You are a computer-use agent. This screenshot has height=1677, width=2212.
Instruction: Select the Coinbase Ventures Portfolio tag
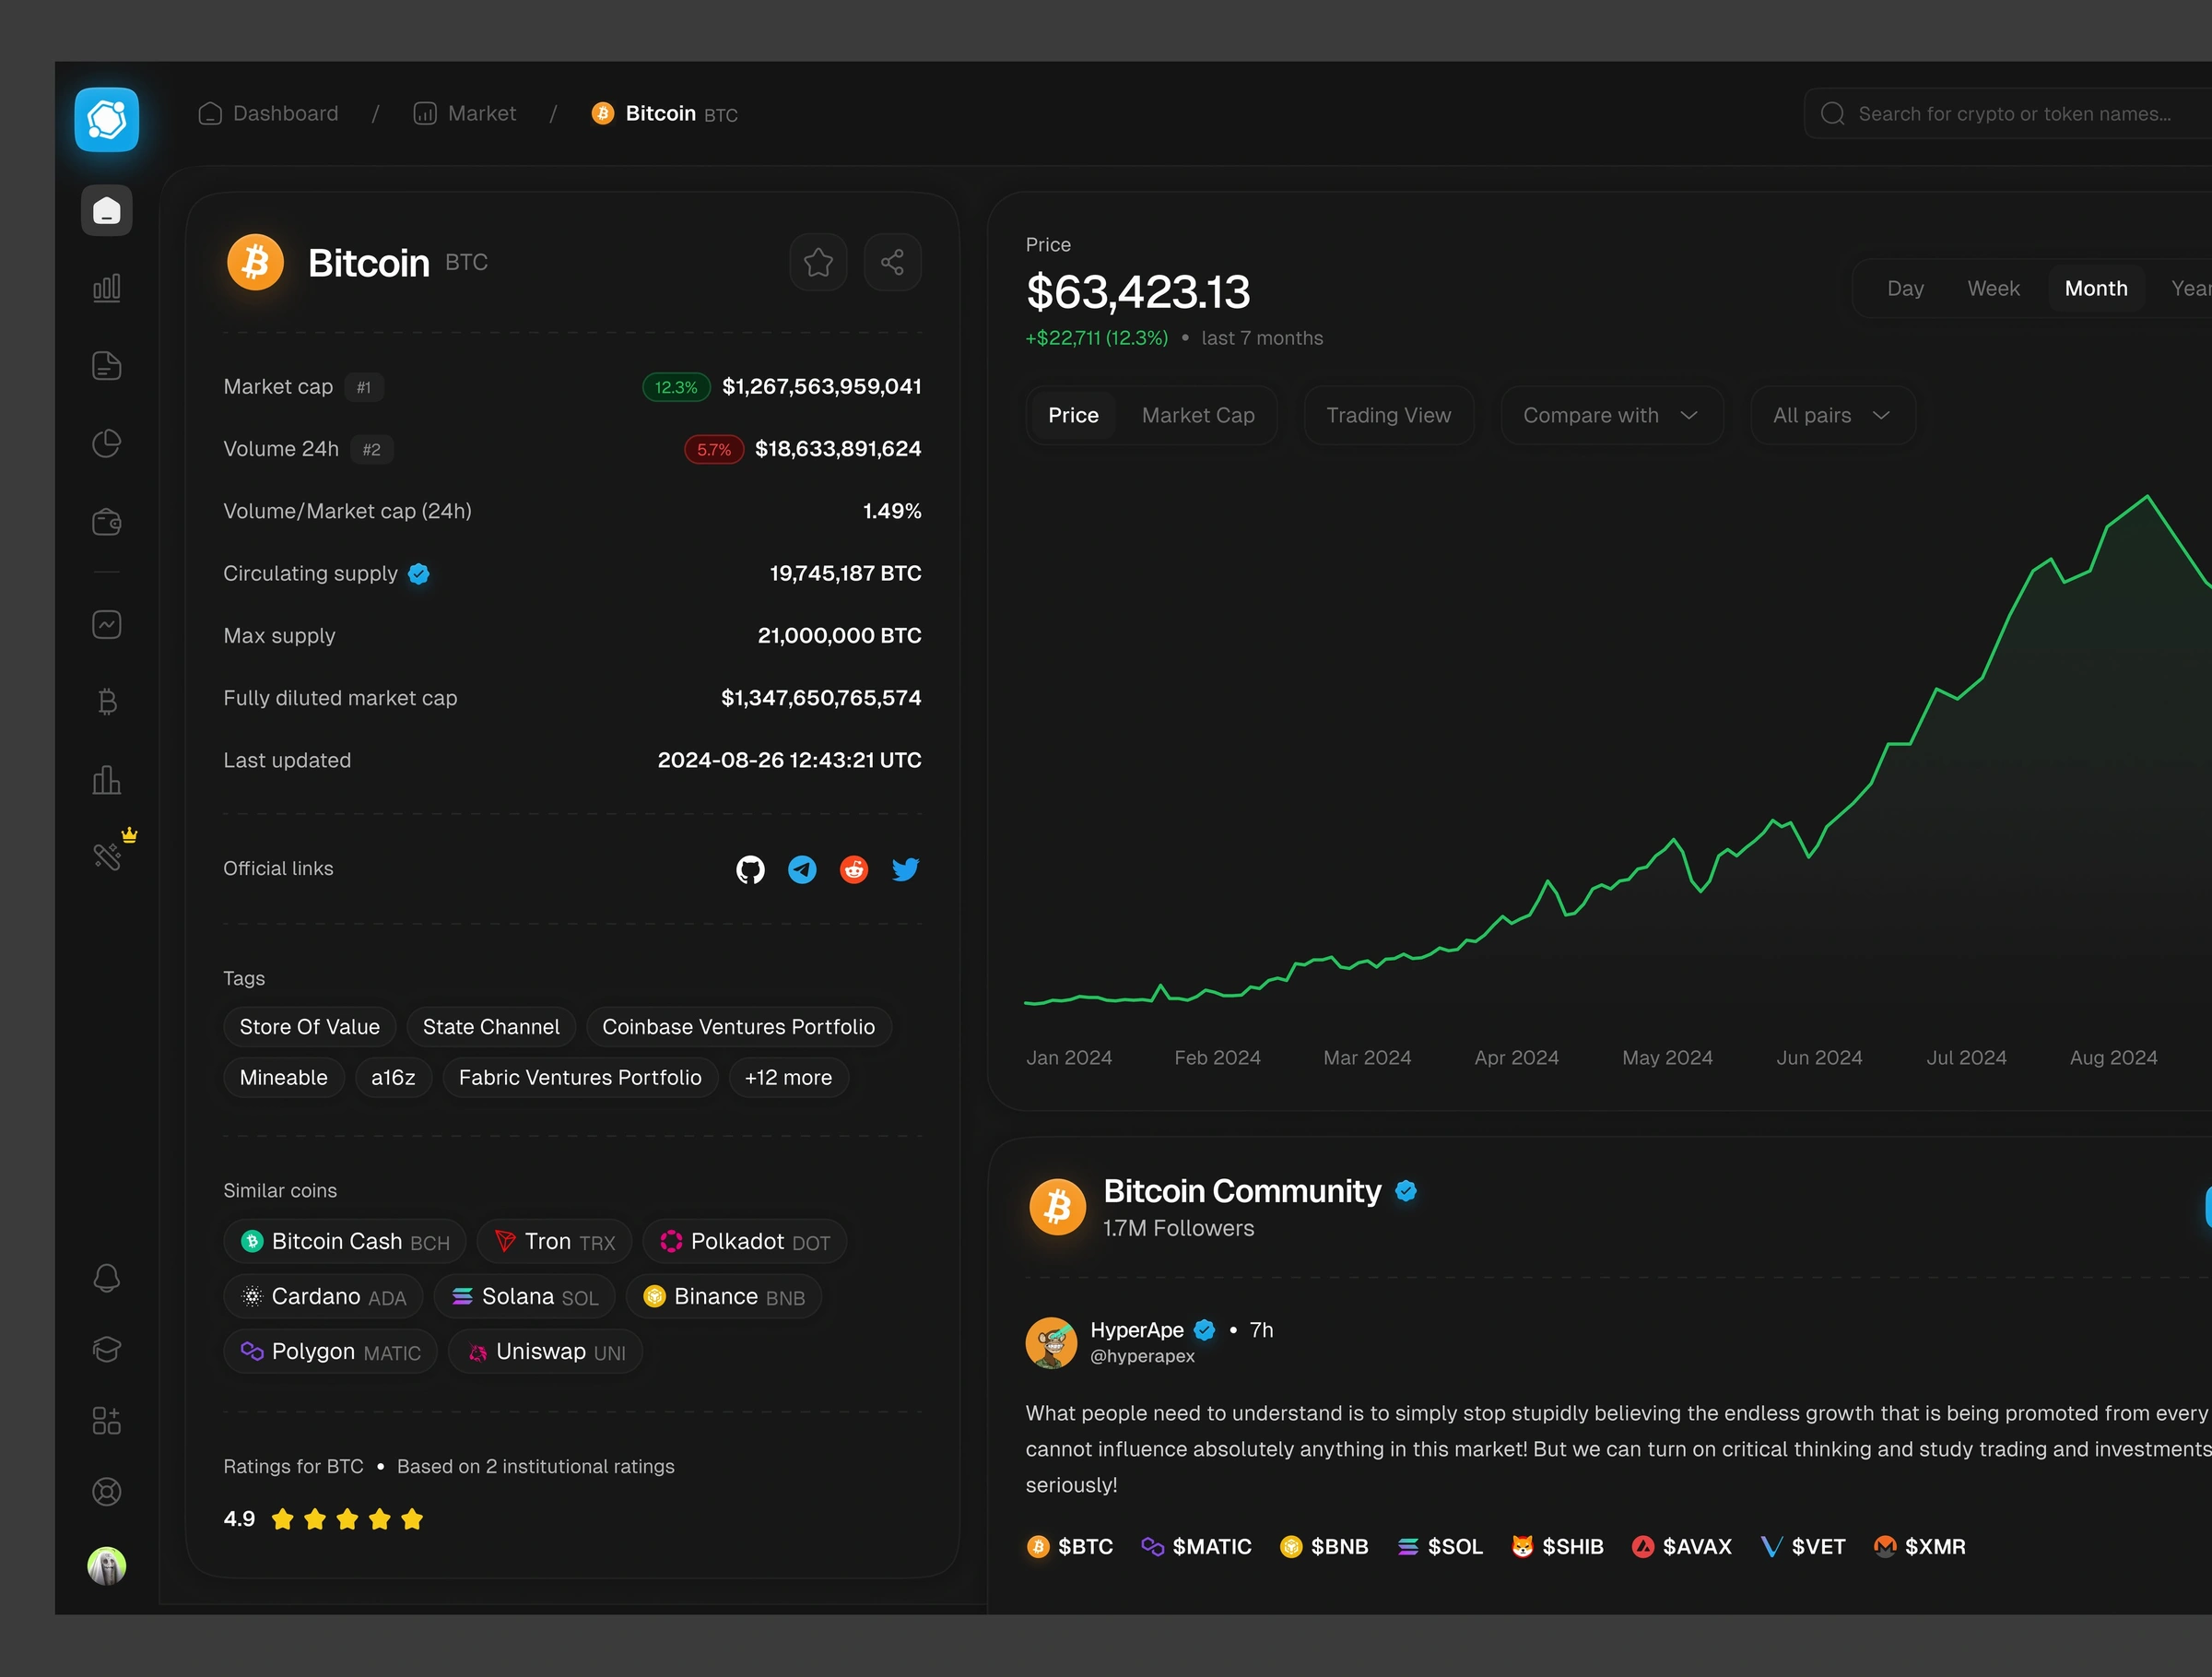tap(738, 1027)
